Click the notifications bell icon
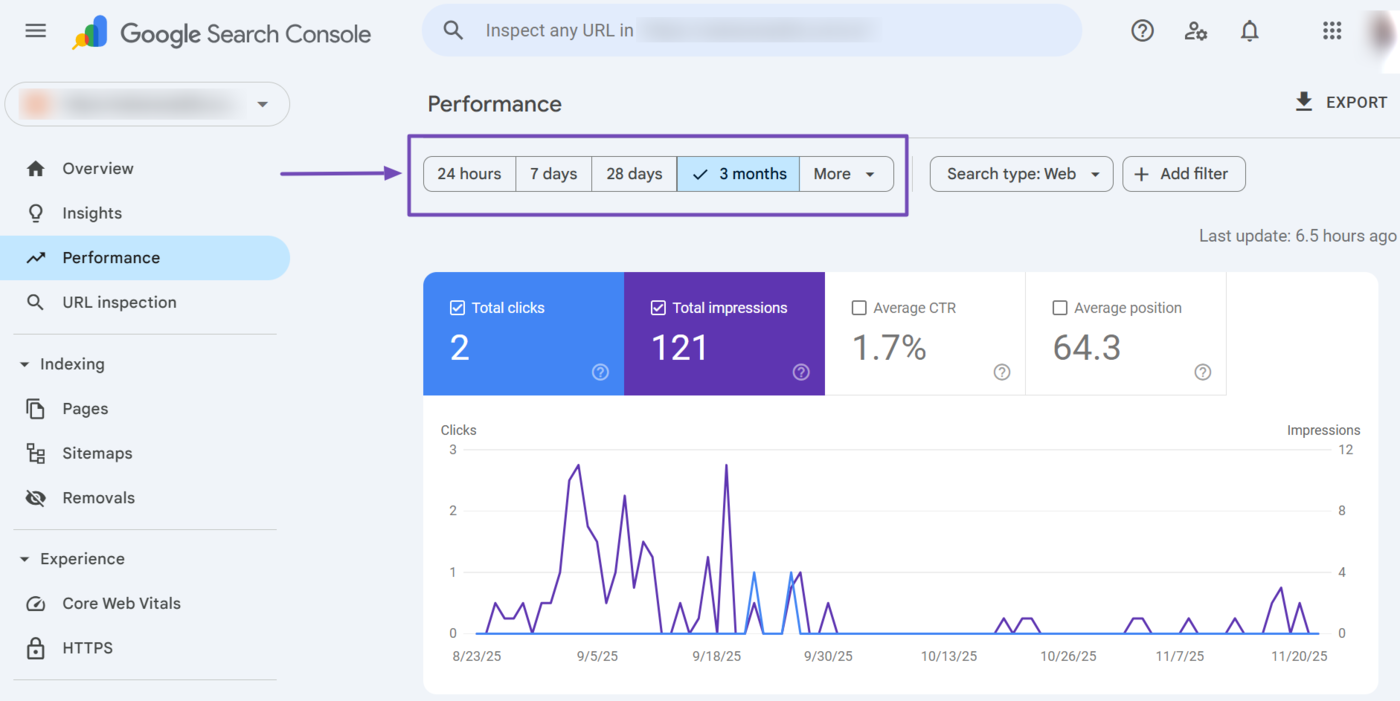The width and height of the screenshot is (1400, 701). (1249, 30)
